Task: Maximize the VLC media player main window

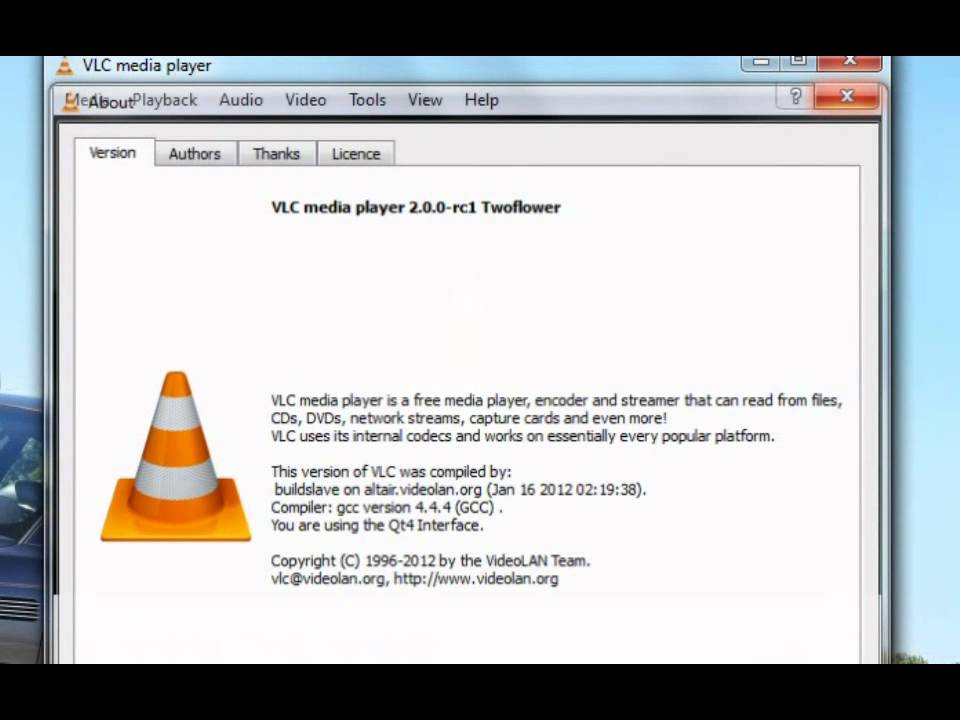Action: (x=798, y=61)
